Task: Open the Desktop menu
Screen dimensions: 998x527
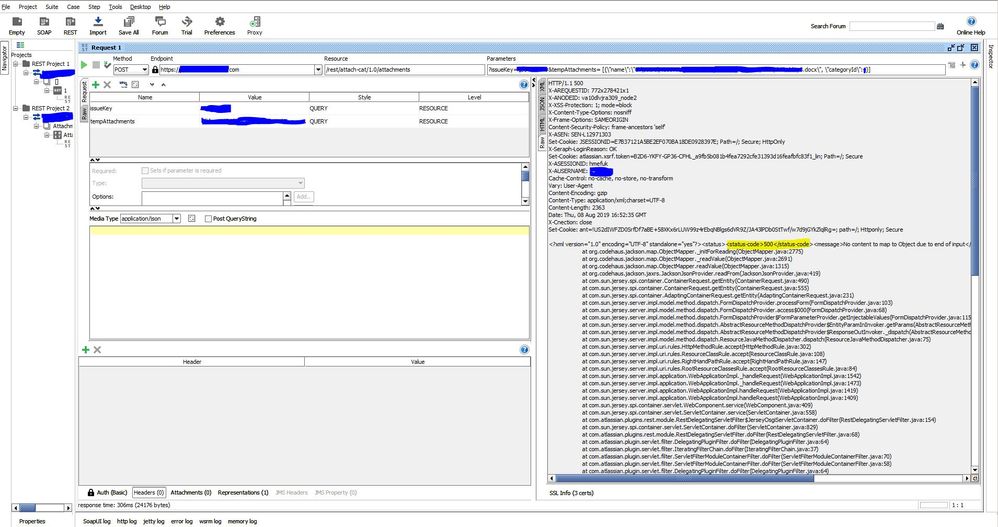Action: click(140, 6)
